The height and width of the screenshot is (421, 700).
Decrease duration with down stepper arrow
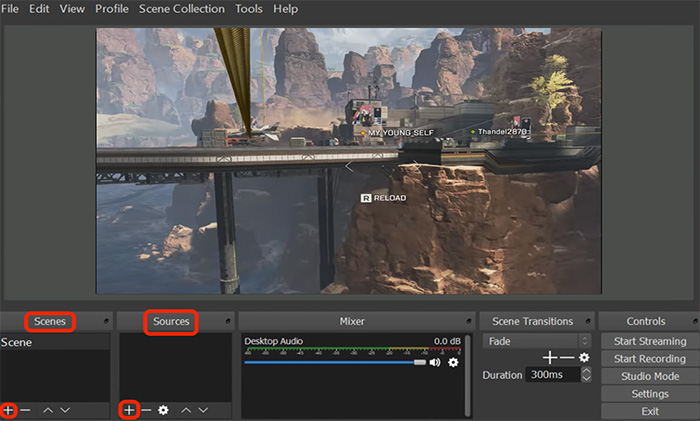coord(586,378)
